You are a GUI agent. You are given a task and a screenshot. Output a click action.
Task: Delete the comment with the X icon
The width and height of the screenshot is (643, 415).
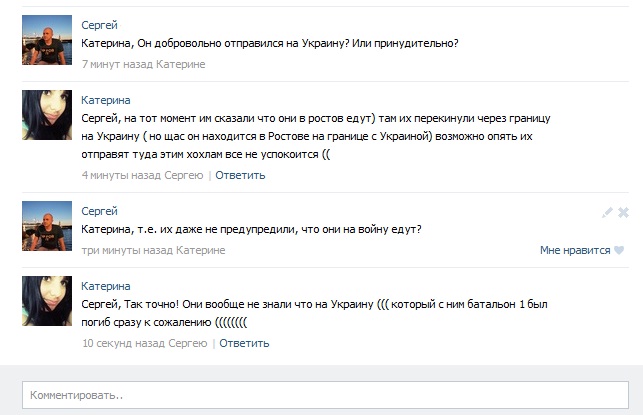click(623, 212)
